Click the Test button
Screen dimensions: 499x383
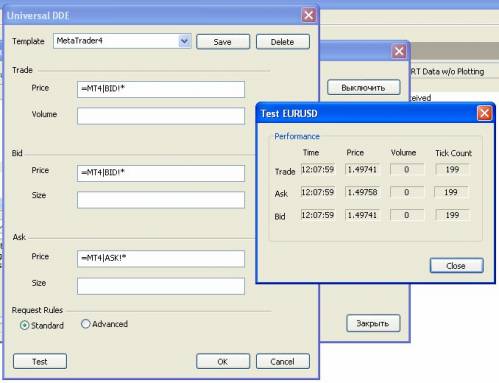pyautogui.click(x=40, y=361)
